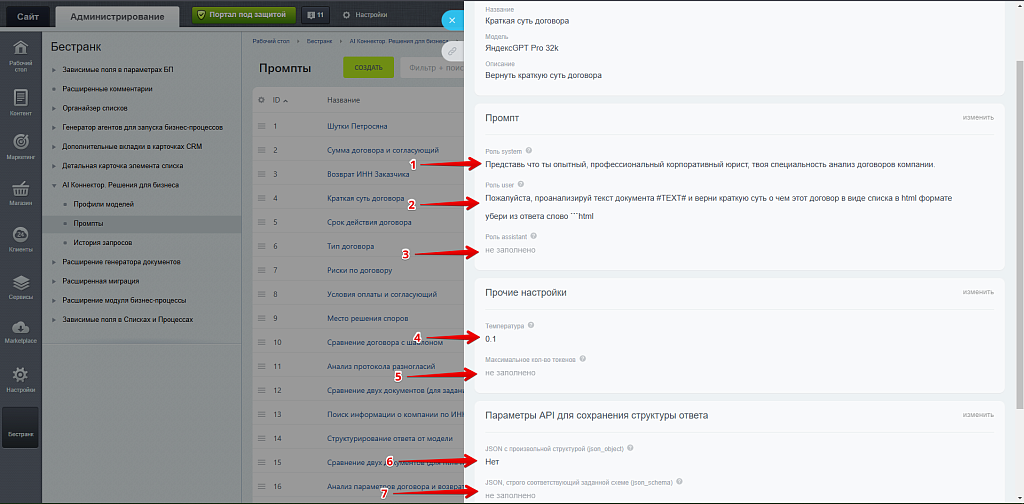Expand Расширение генератора документов tree item
The height and width of the screenshot is (504, 1024).
click(54, 262)
